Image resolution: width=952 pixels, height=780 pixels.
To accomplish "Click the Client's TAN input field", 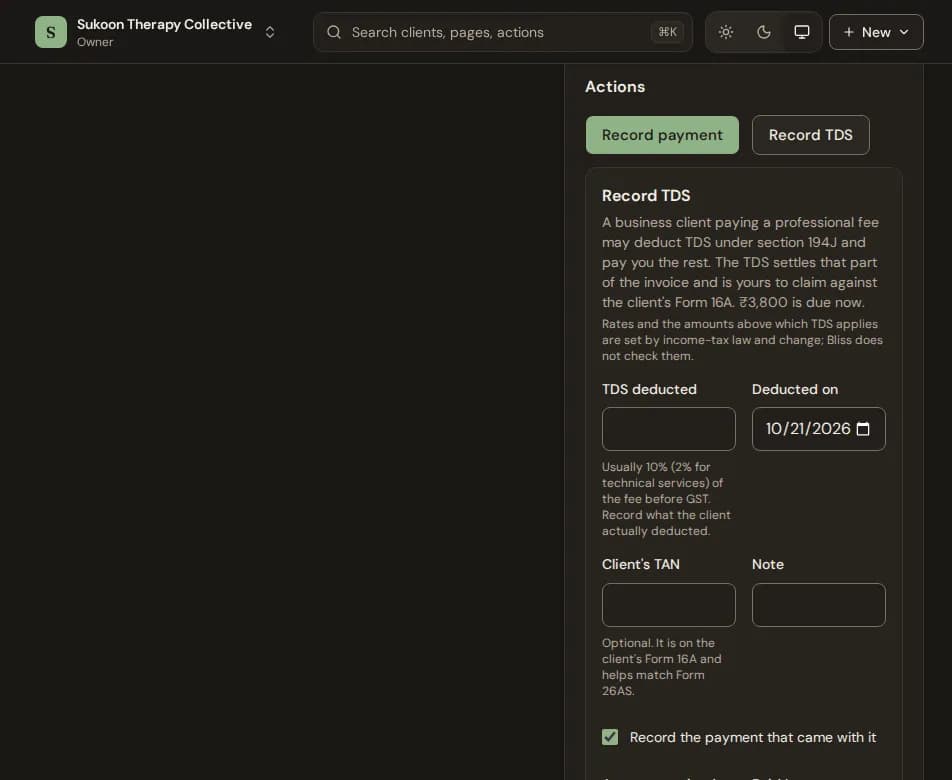I will tap(668, 605).
